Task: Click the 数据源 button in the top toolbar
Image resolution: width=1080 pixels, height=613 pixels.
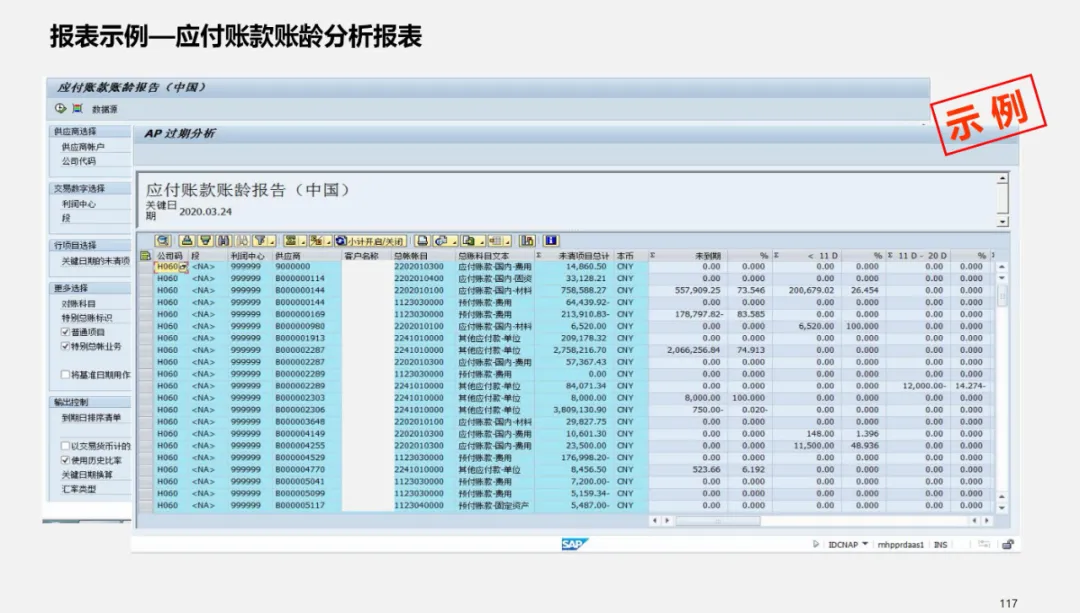Action: pos(104,109)
